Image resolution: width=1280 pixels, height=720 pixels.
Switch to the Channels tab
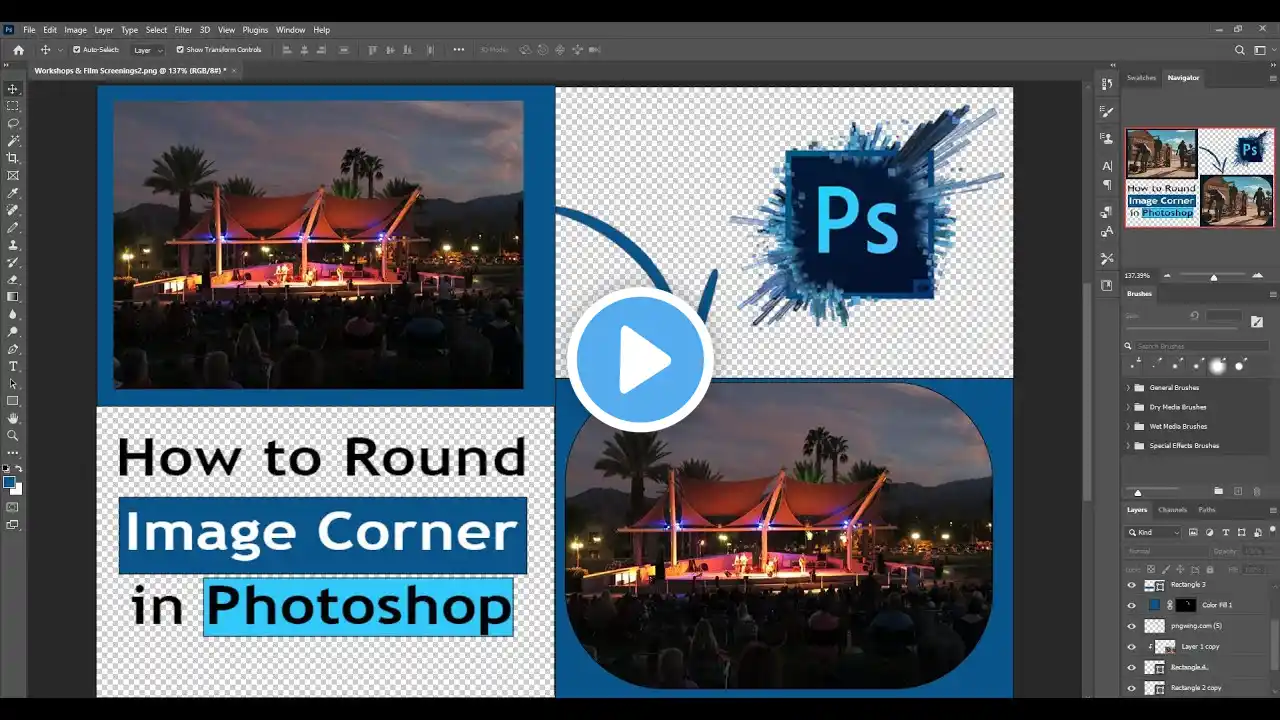point(1172,510)
